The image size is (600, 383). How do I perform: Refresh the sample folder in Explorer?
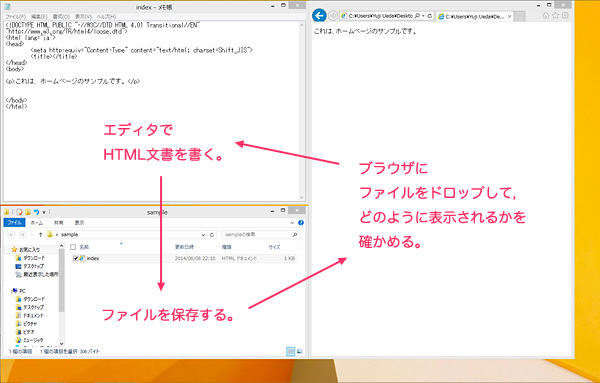click(212, 235)
